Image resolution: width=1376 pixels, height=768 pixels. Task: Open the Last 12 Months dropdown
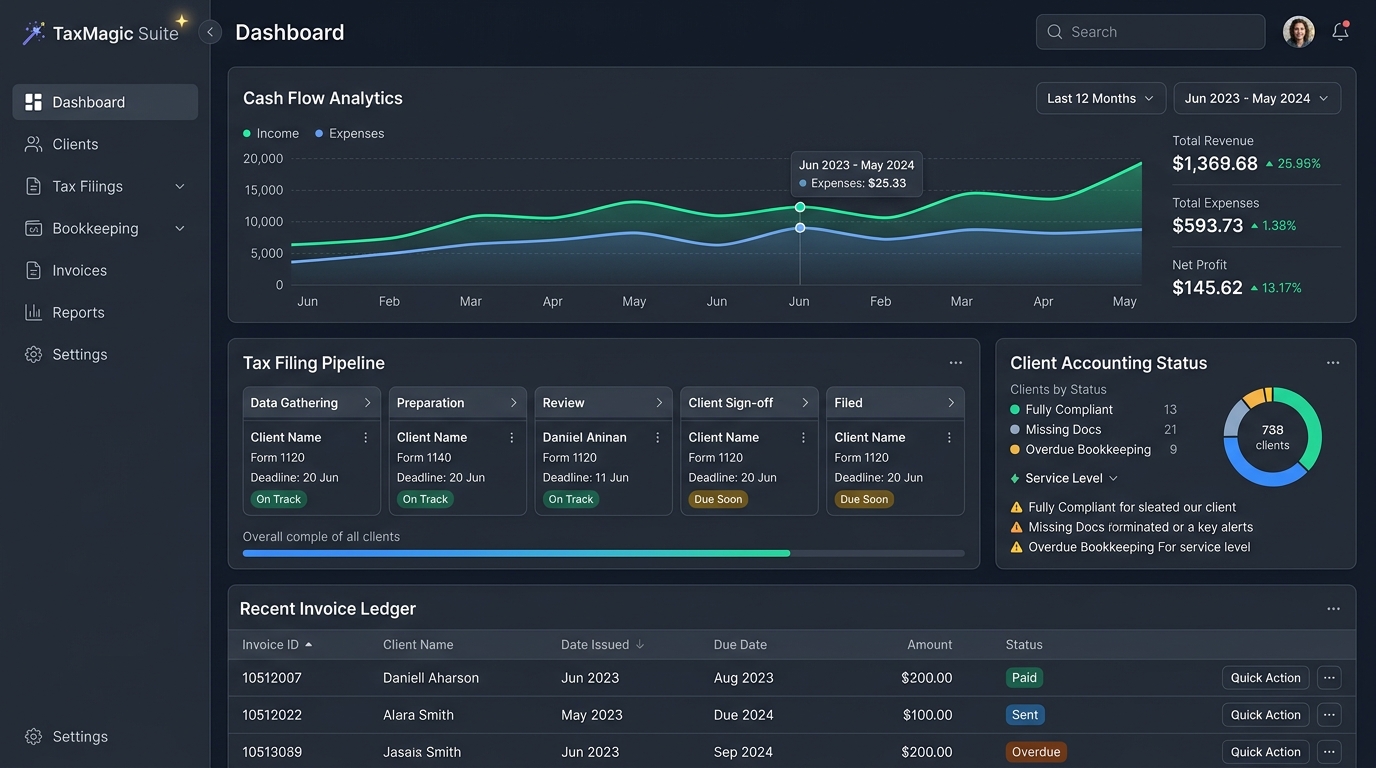coord(1101,98)
